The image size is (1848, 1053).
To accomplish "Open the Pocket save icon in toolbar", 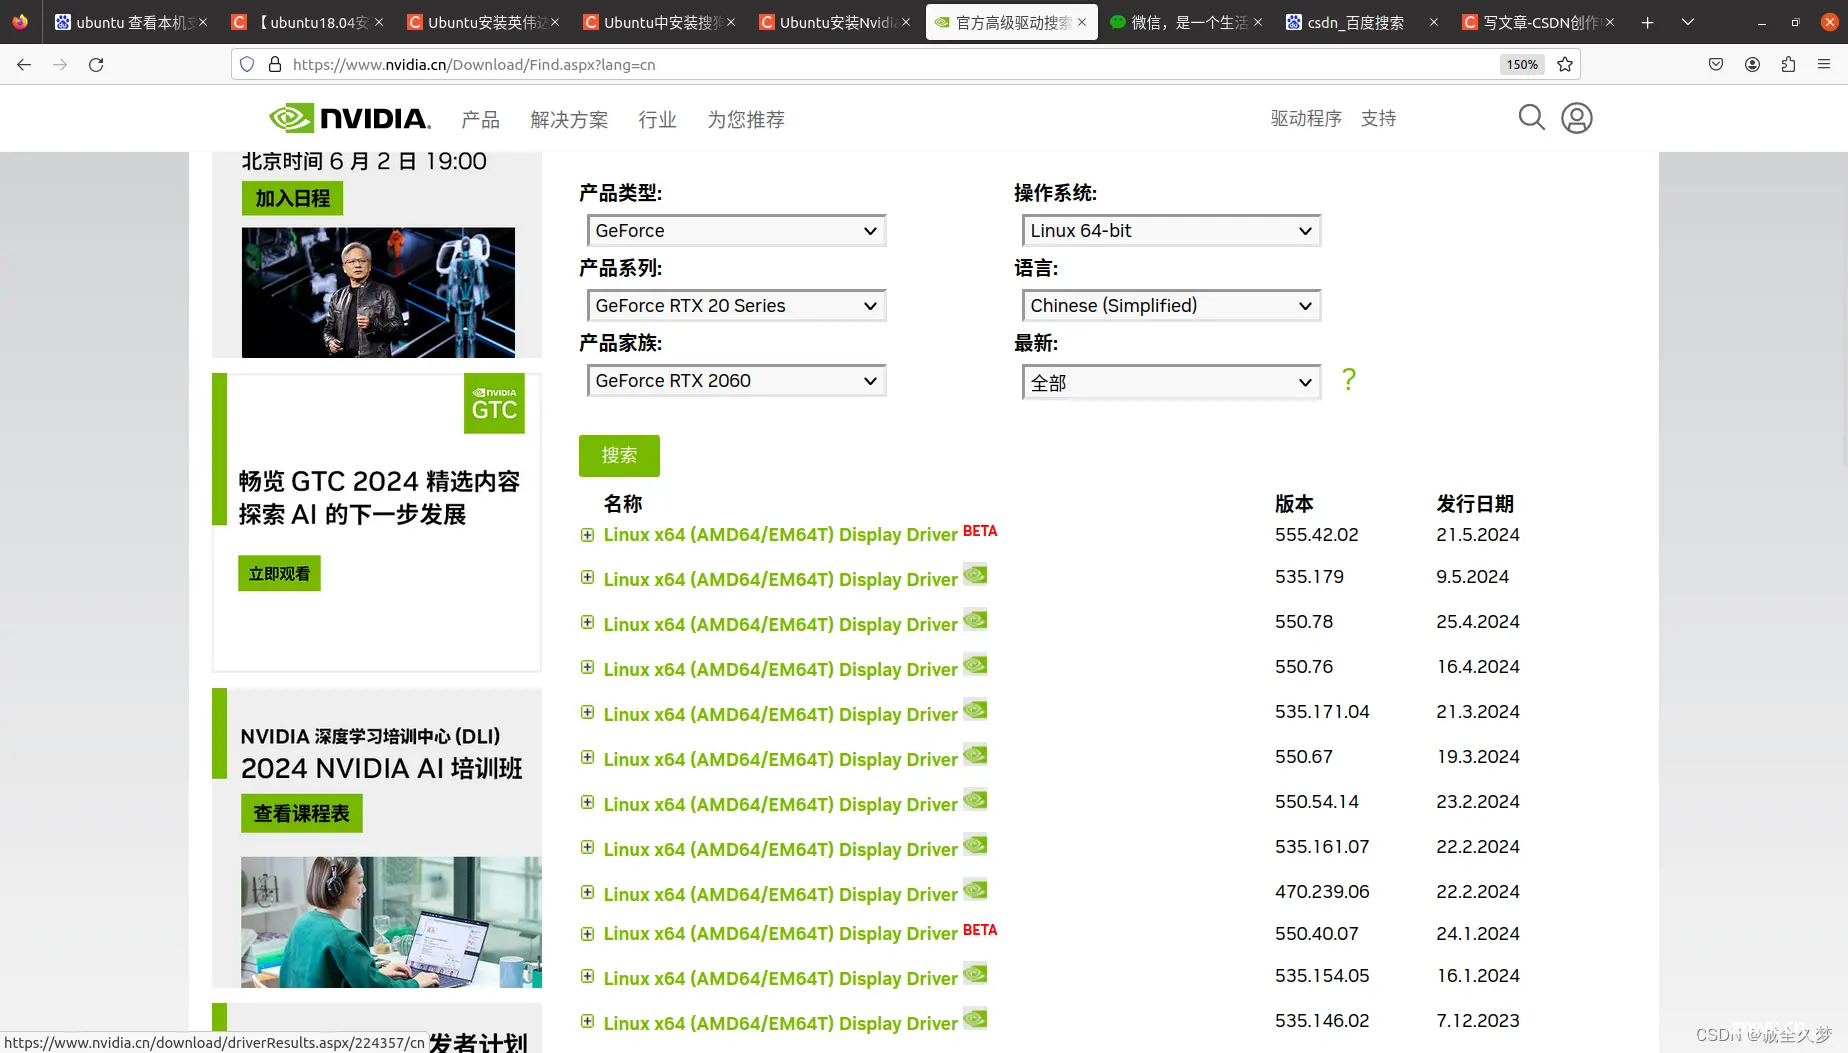I will click(1716, 64).
